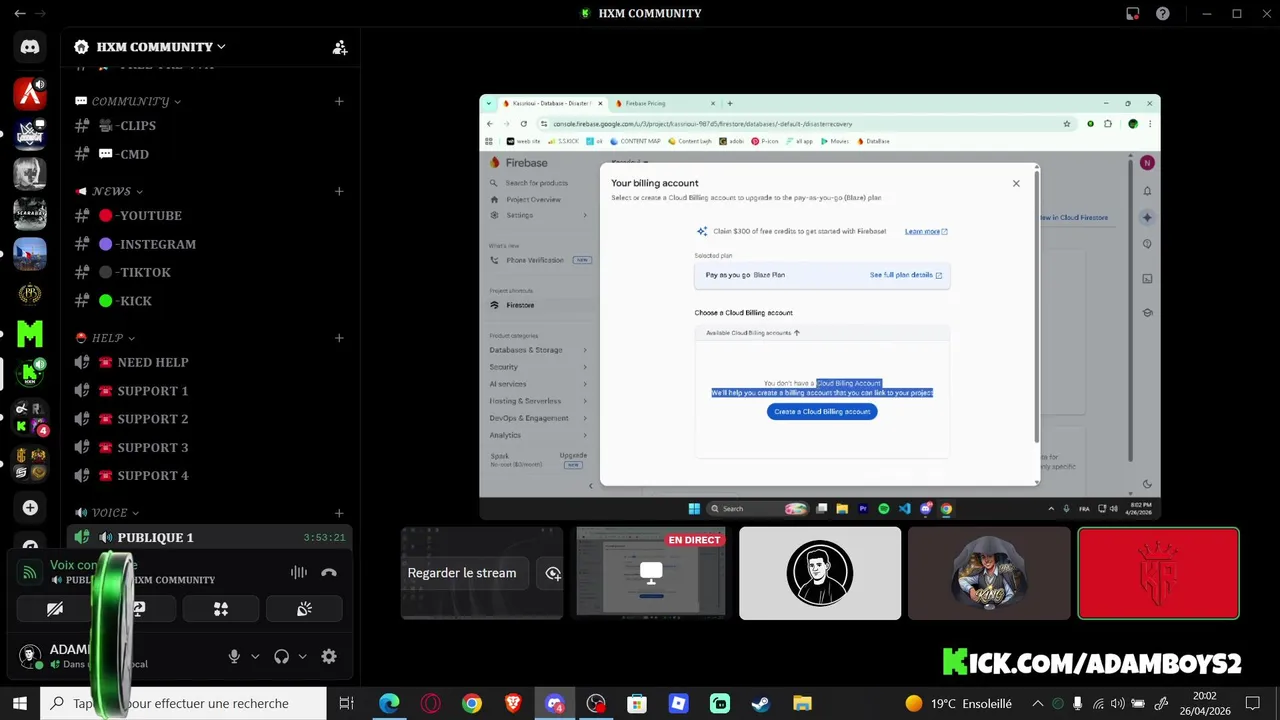Screen dimensions: 1280x720
Task: Toggle noise suppression waveform button
Action: tap(298, 573)
